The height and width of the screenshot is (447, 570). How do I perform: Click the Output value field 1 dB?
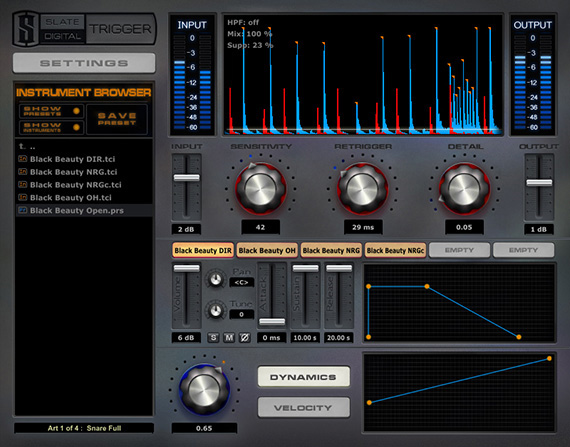(x=539, y=229)
